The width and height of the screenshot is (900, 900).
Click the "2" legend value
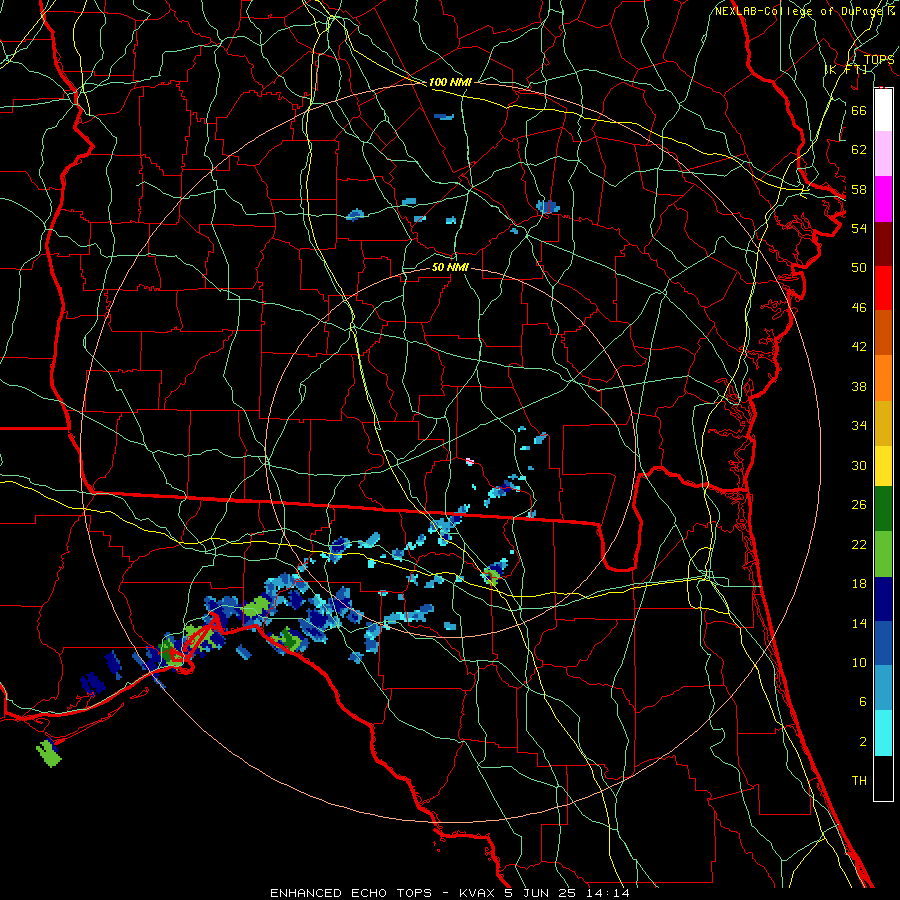(862, 742)
